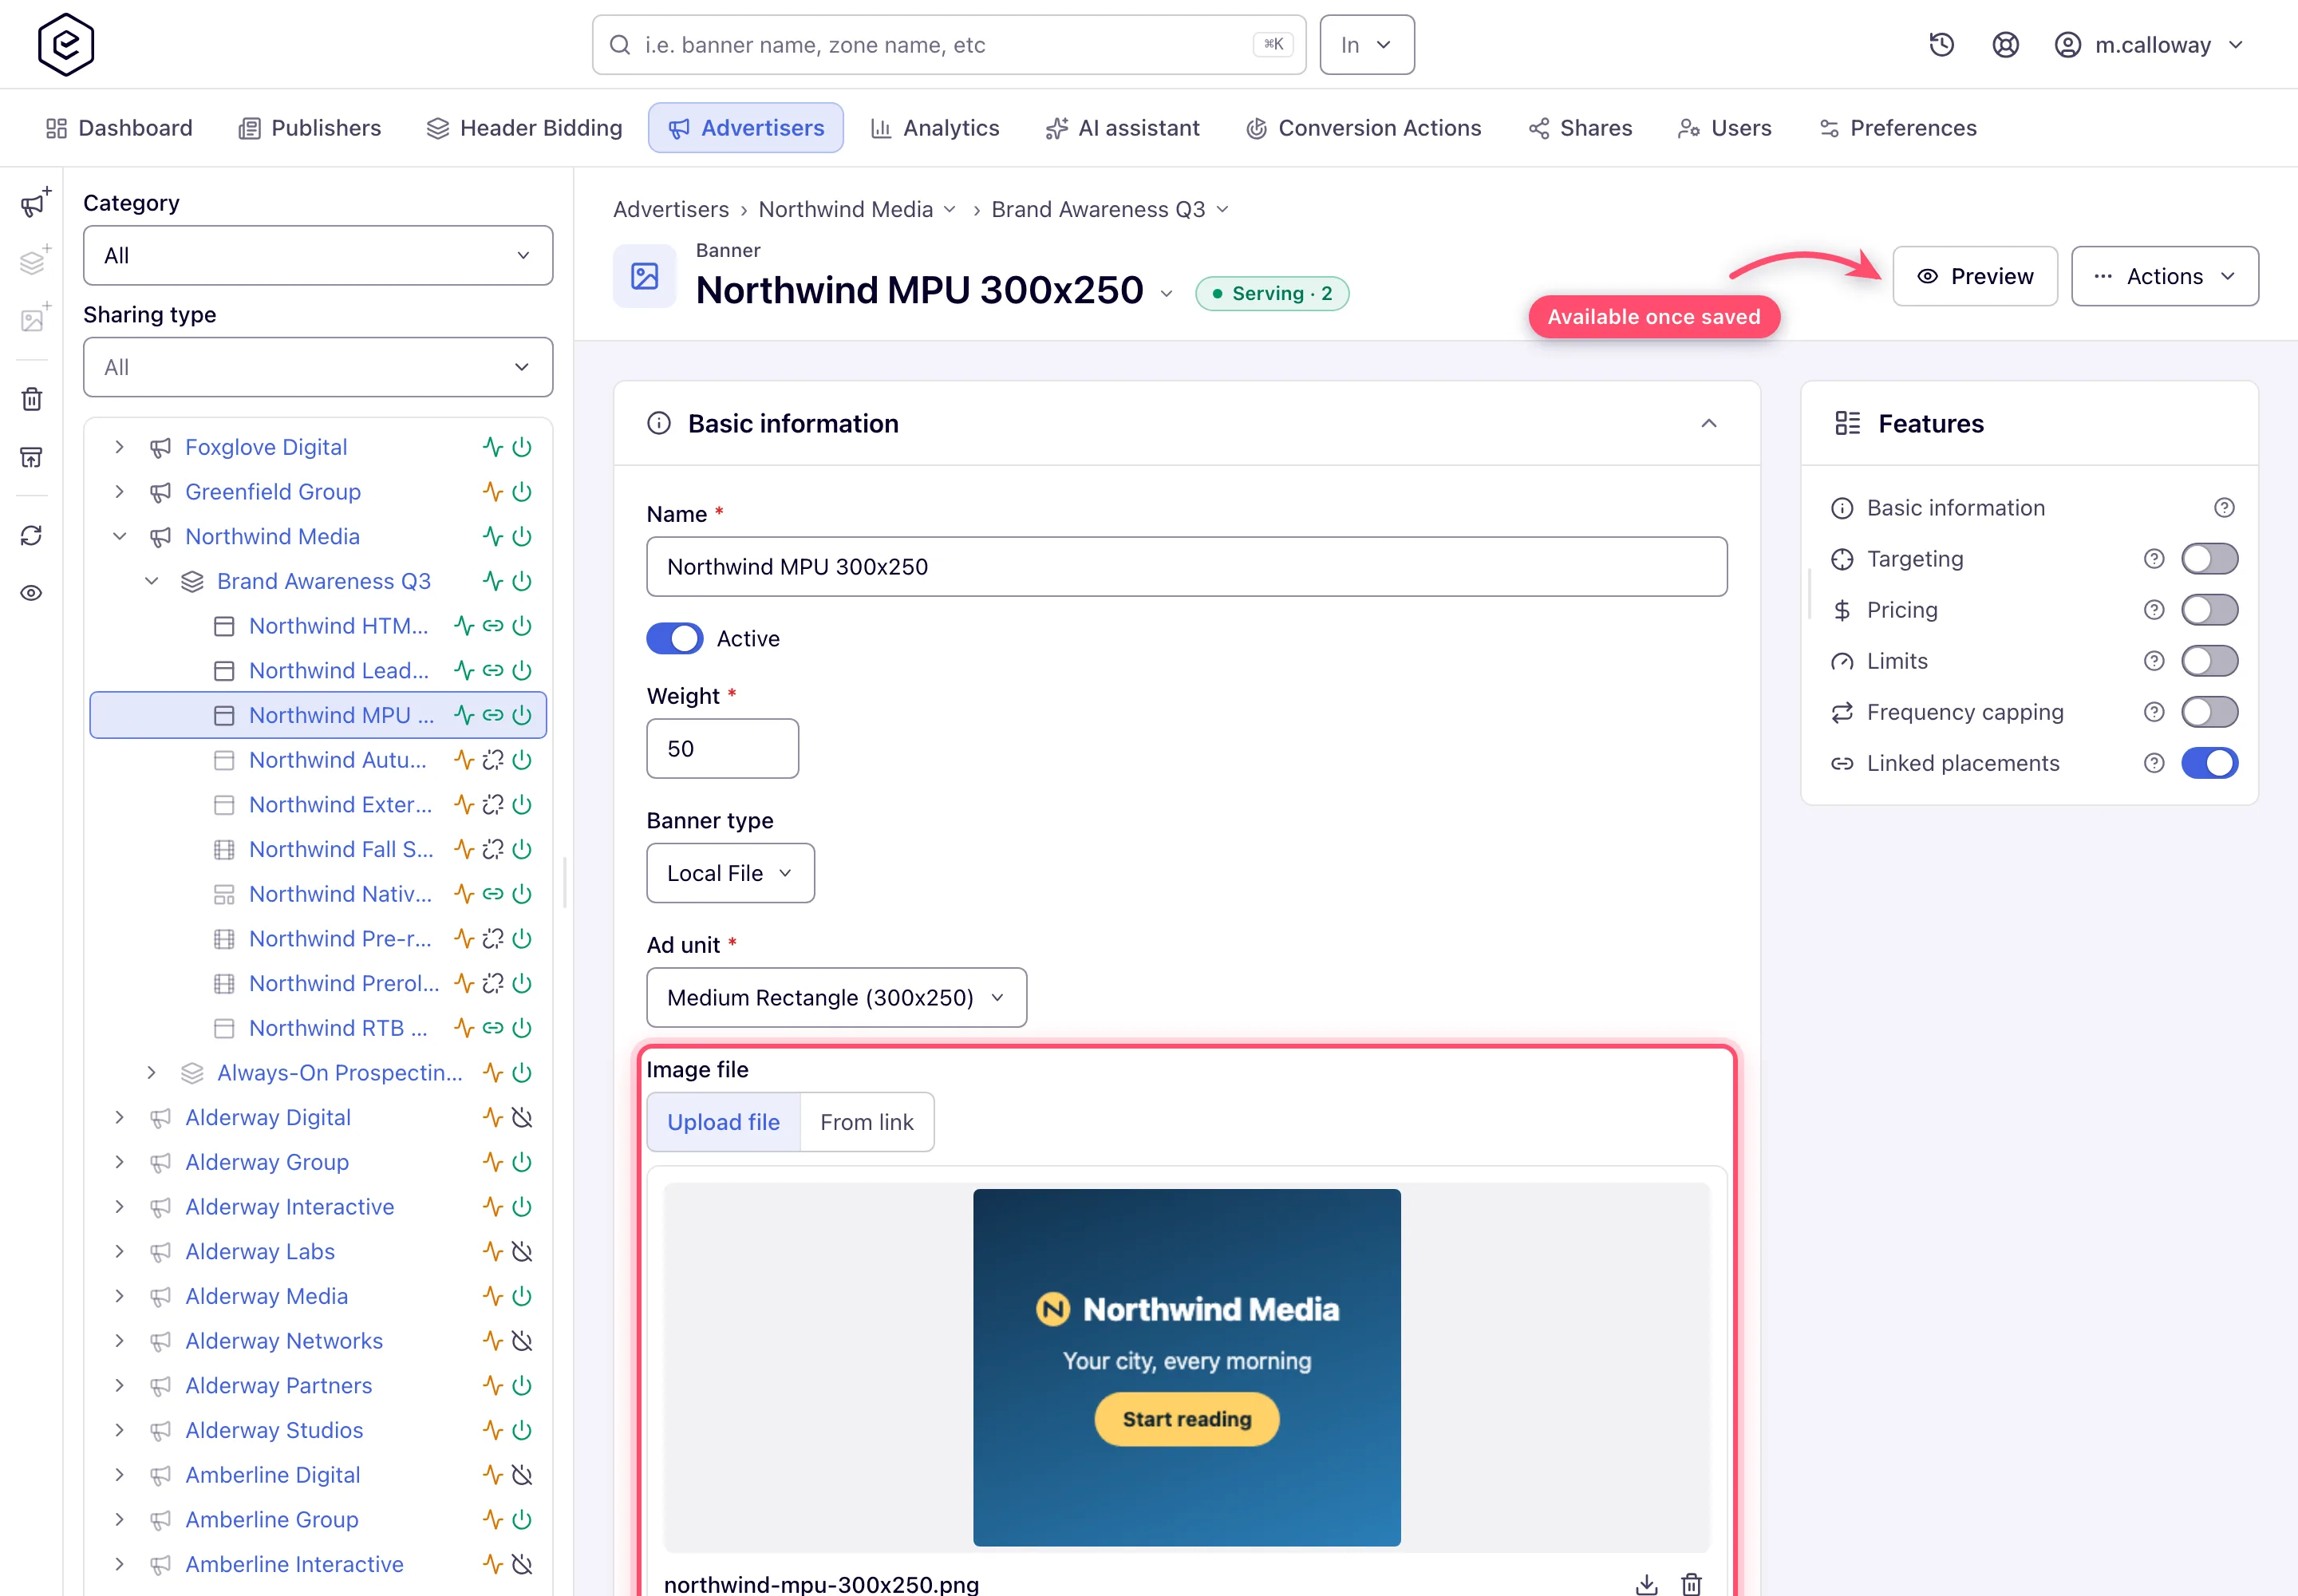Click the unlinked icon on Northwind Autu... row

point(493,760)
